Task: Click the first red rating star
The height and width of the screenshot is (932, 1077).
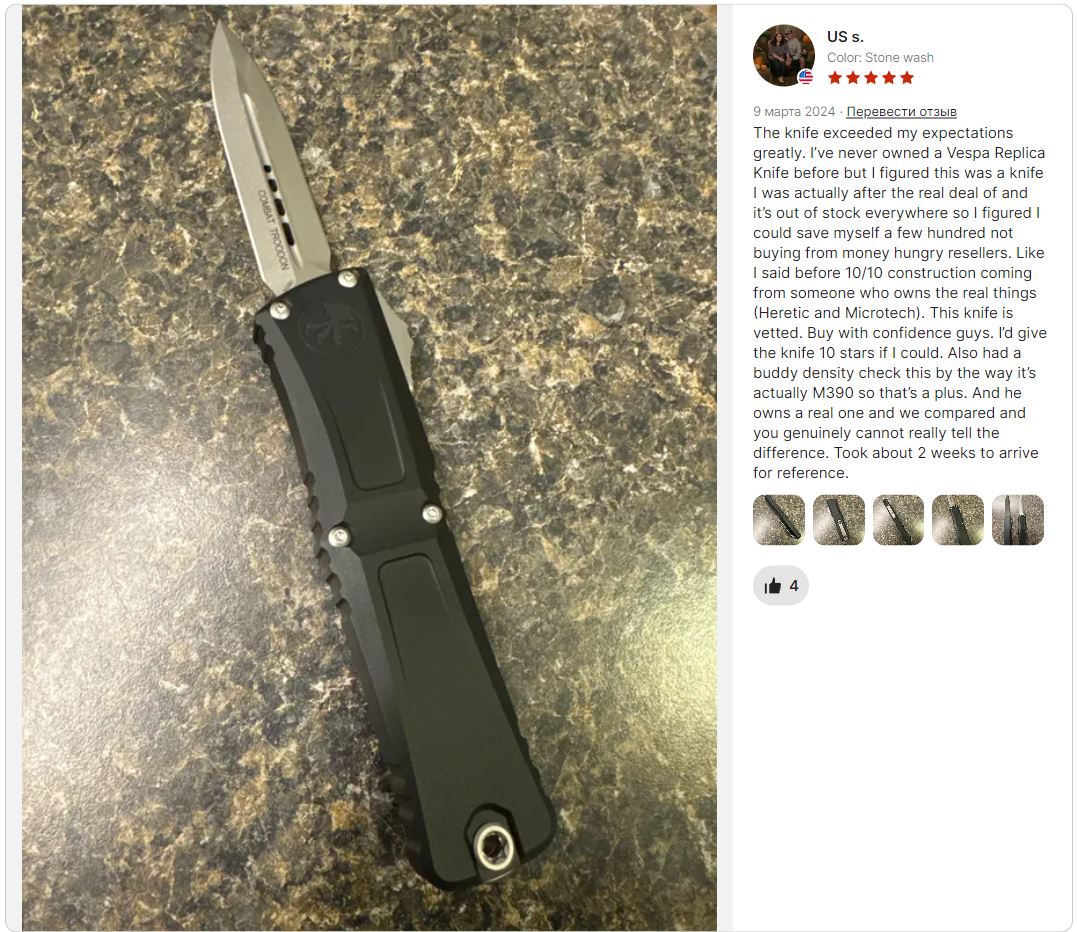Action: pyautogui.click(x=835, y=78)
